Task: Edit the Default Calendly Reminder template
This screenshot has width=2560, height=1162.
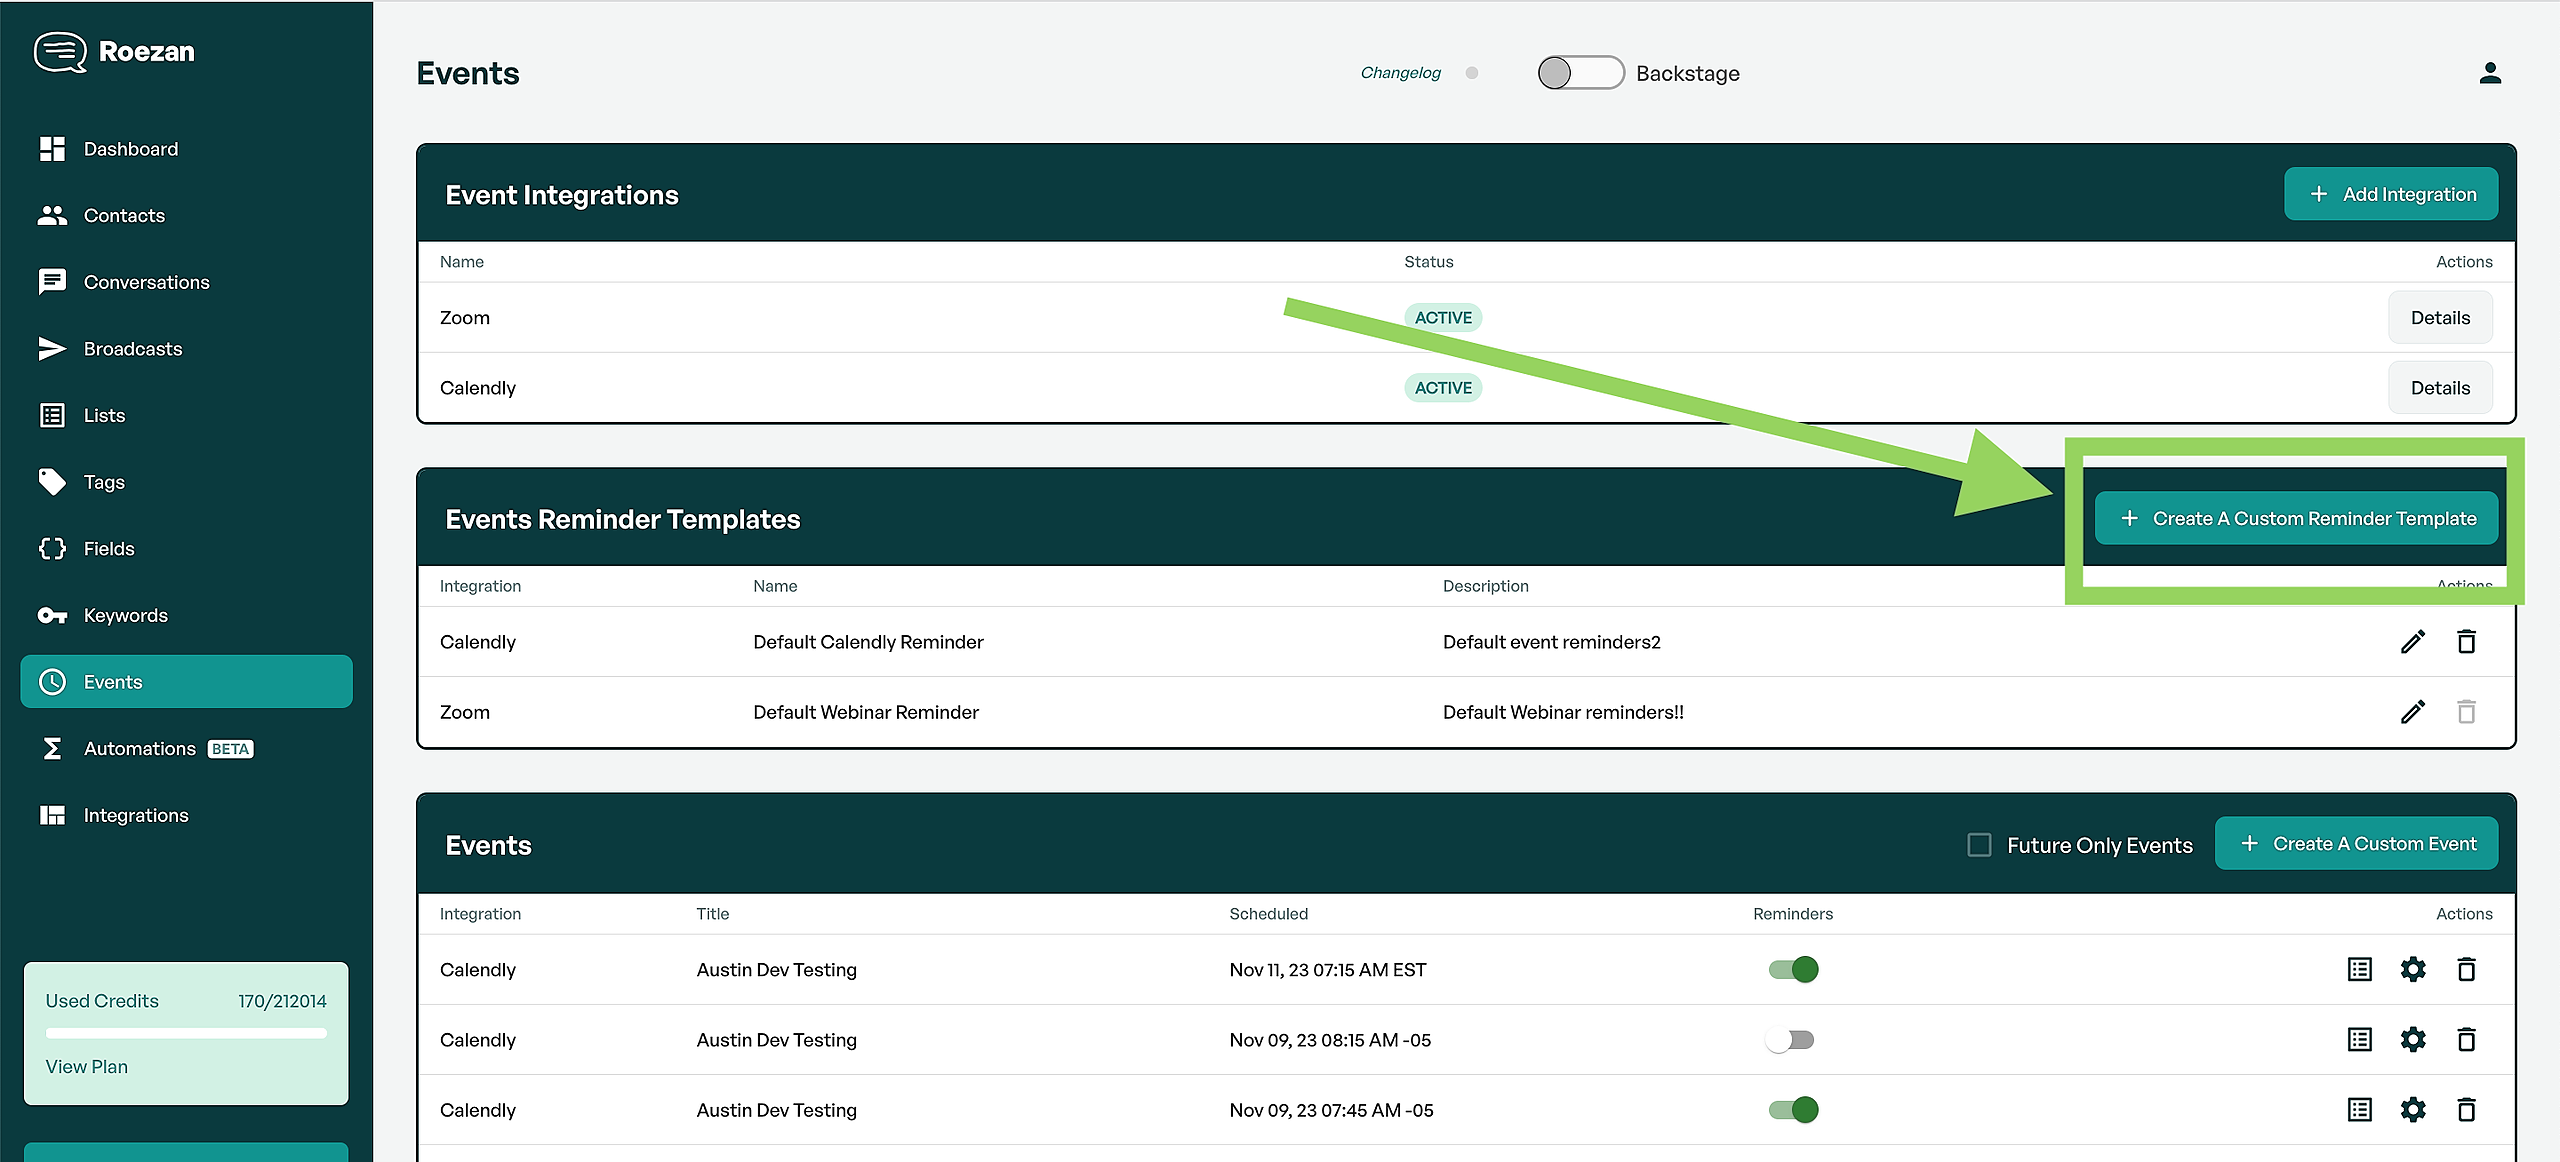Action: click(x=2412, y=642)
